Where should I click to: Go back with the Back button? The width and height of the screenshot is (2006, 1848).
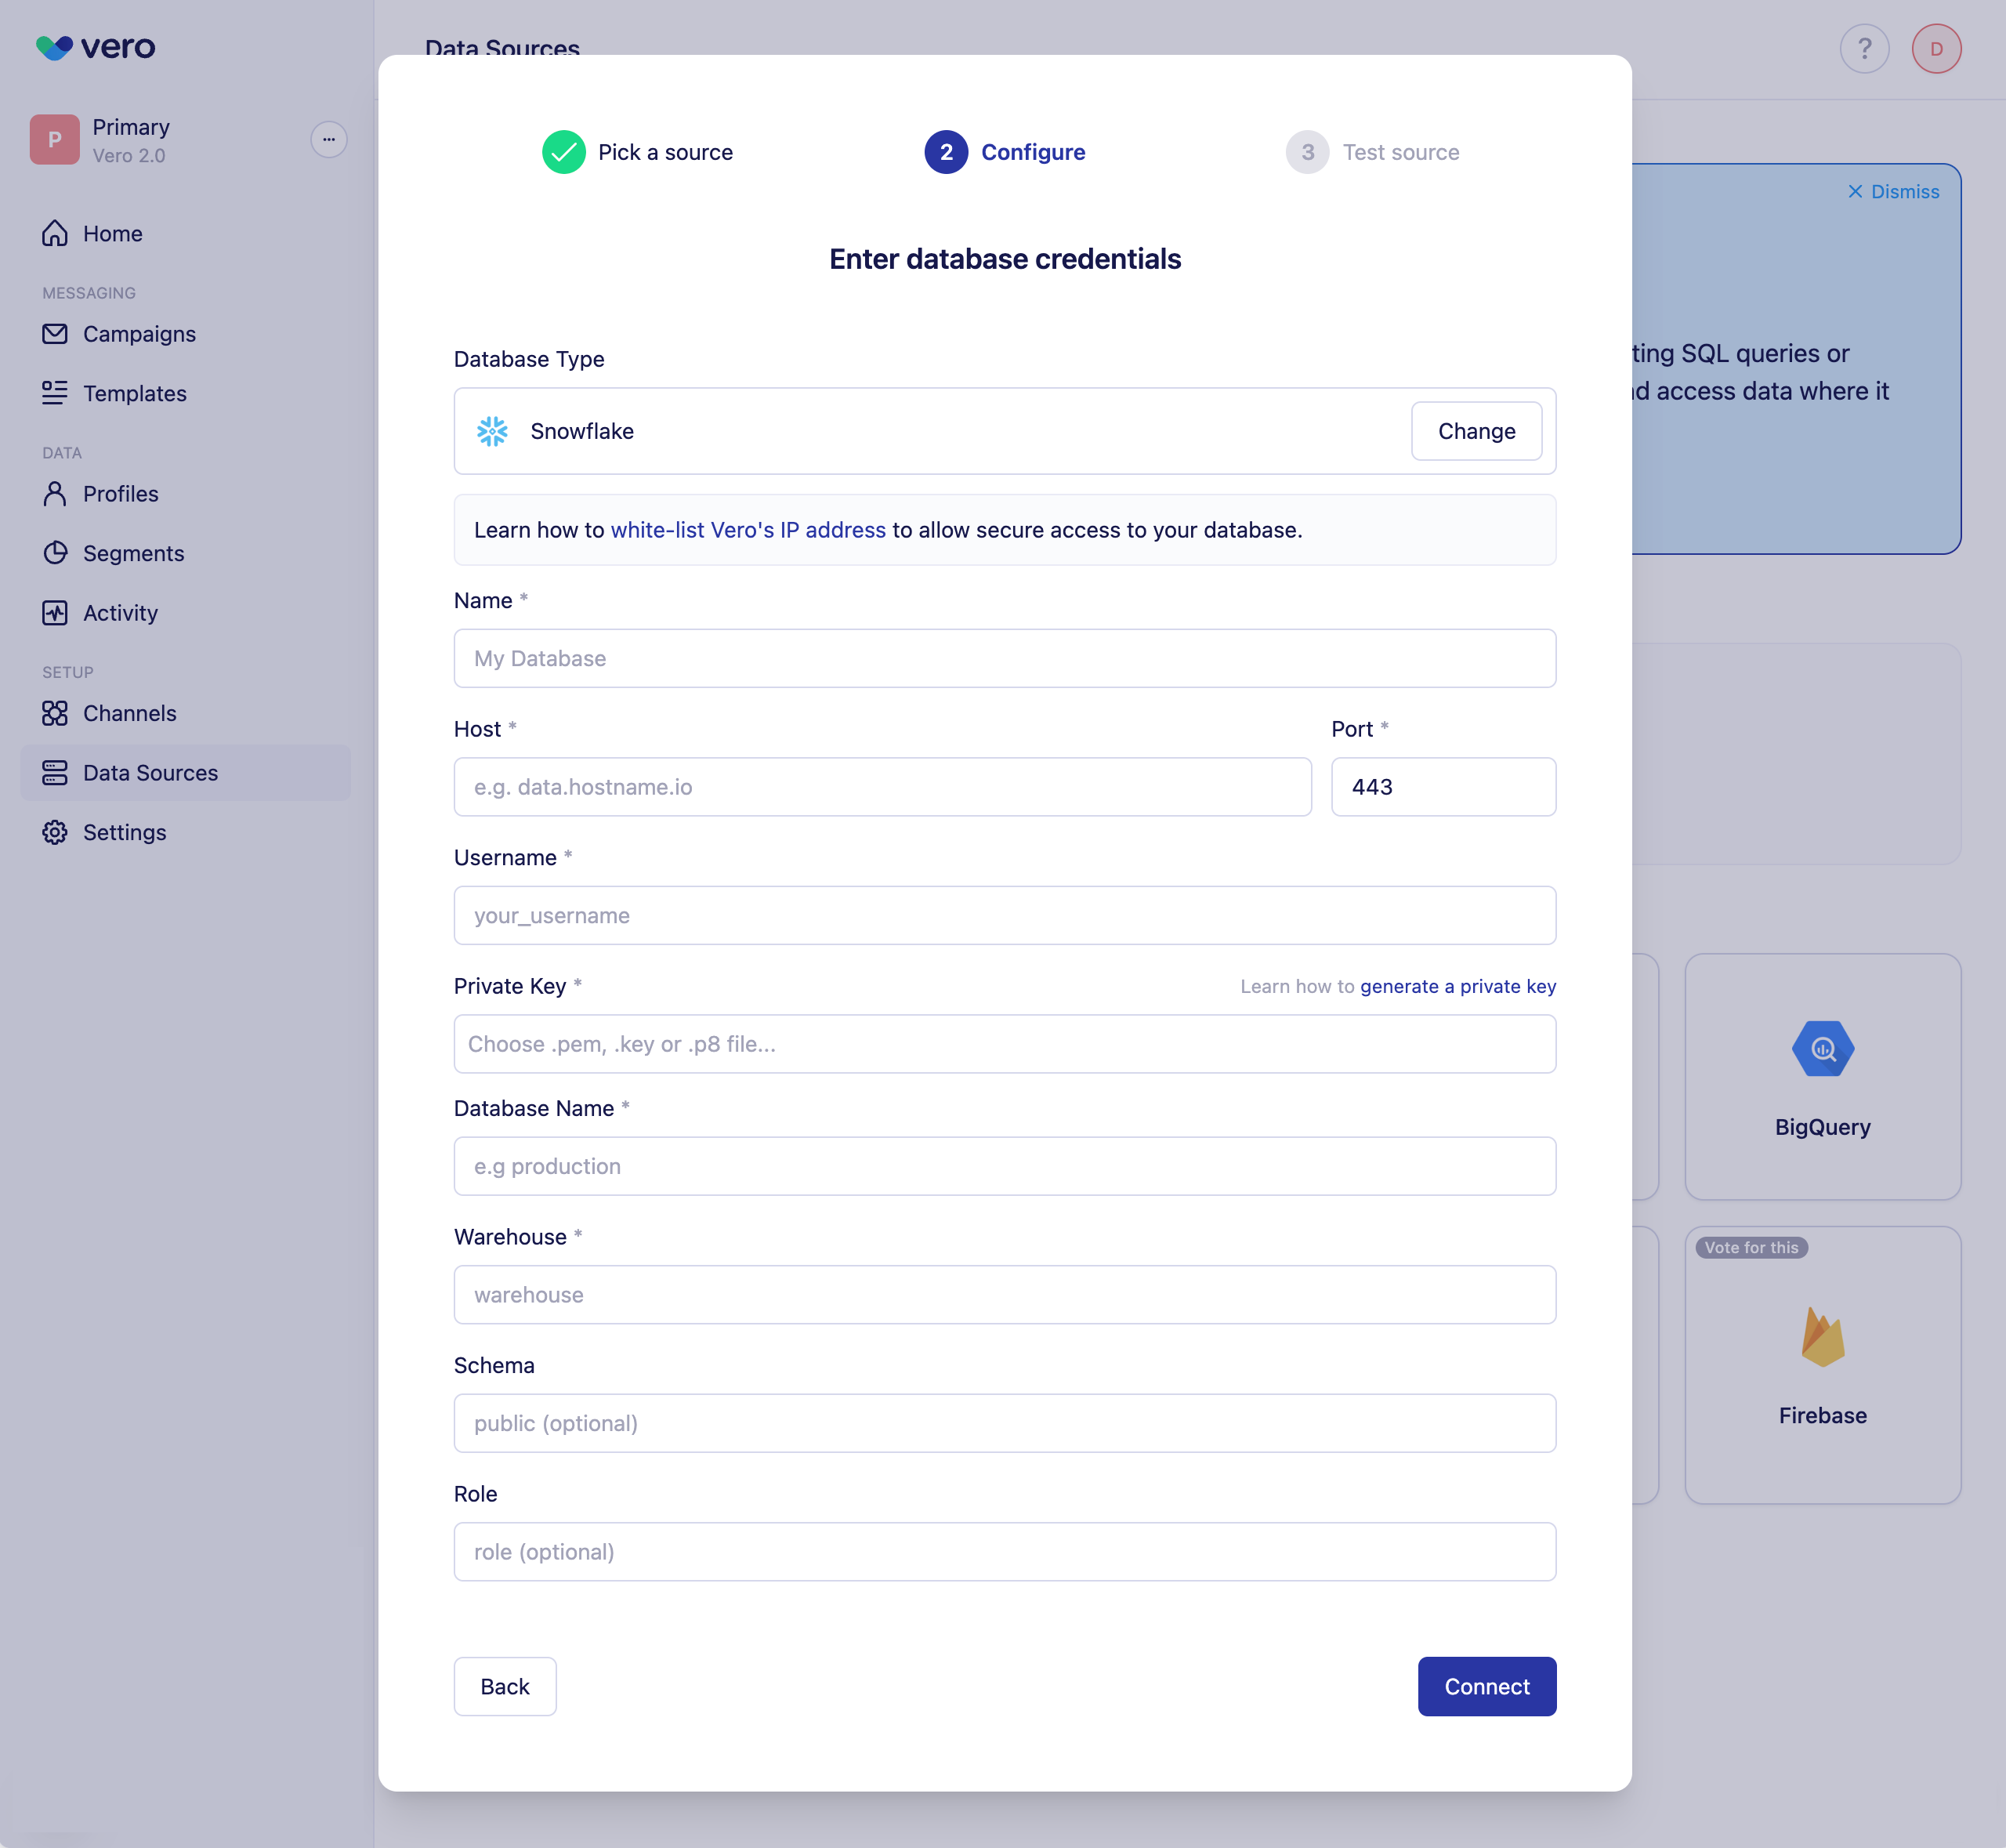[x=505, y=1686]
